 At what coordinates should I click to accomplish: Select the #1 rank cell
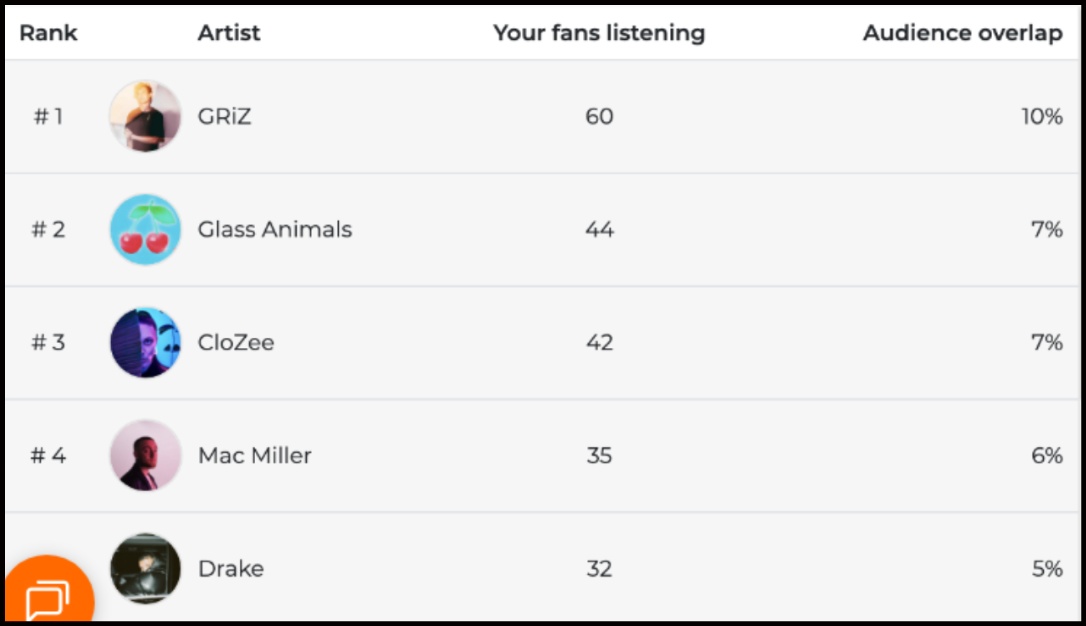(x=48, y=117)
